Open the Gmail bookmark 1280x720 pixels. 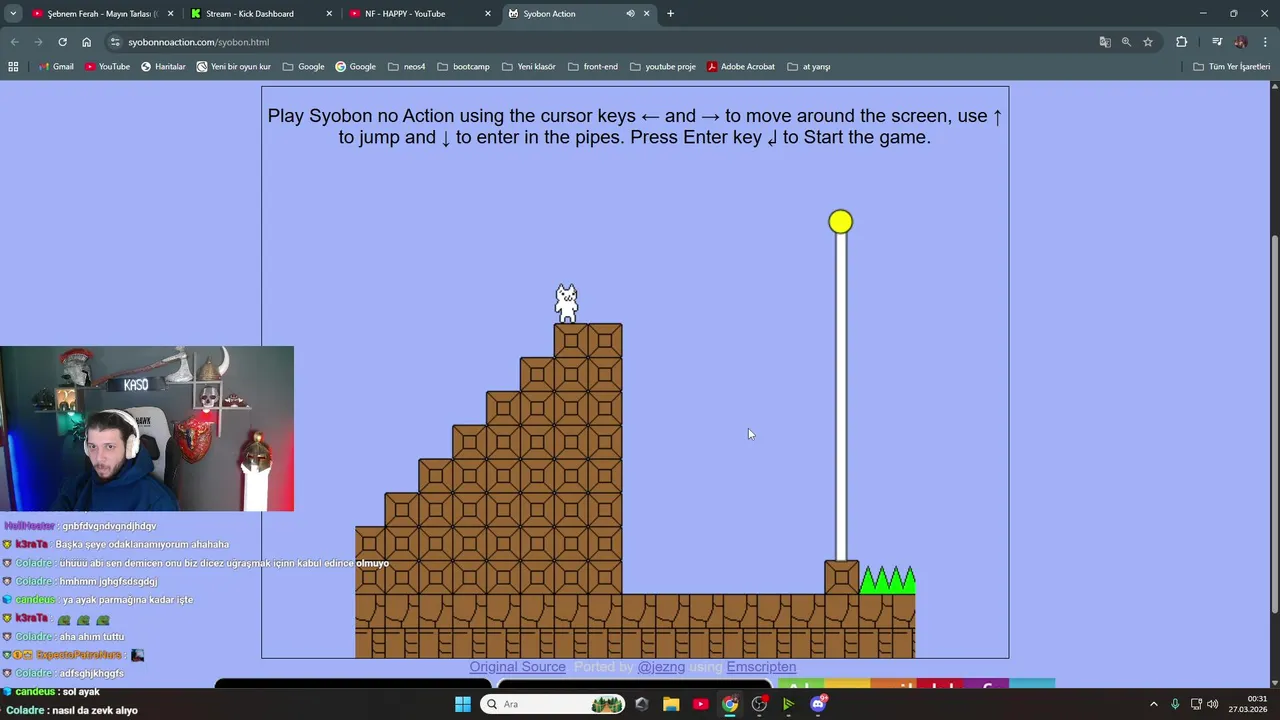(56, 67)
